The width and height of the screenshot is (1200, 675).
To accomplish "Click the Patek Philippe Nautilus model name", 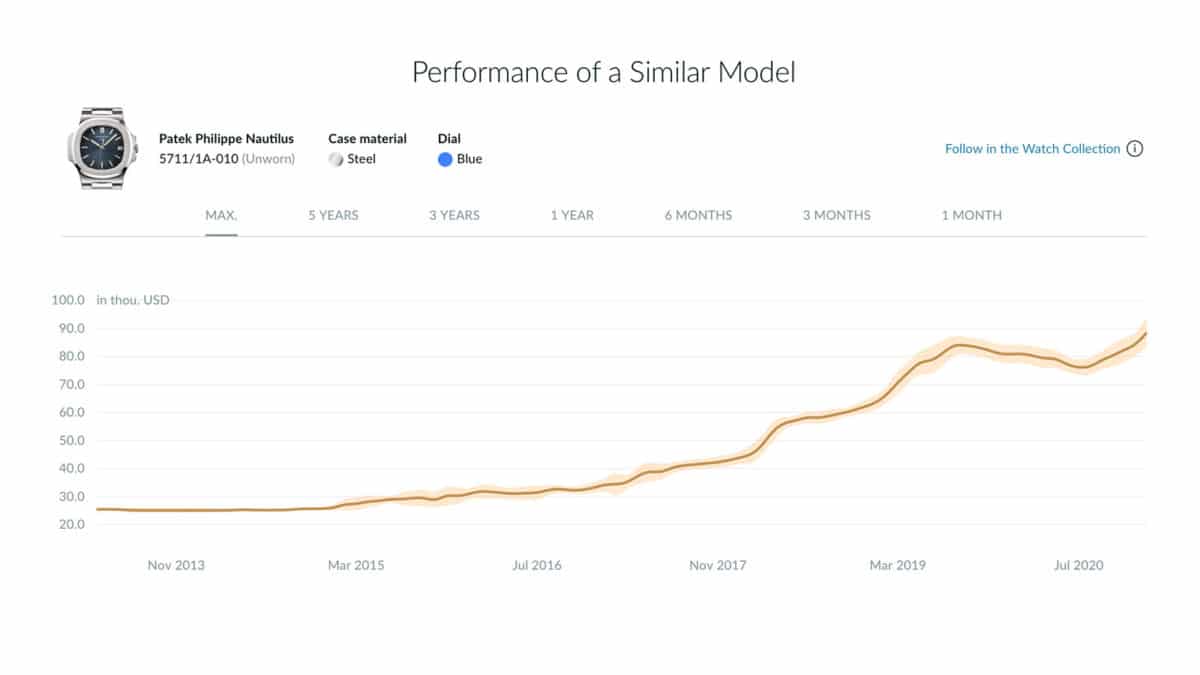I will click(x=226, y=139).
